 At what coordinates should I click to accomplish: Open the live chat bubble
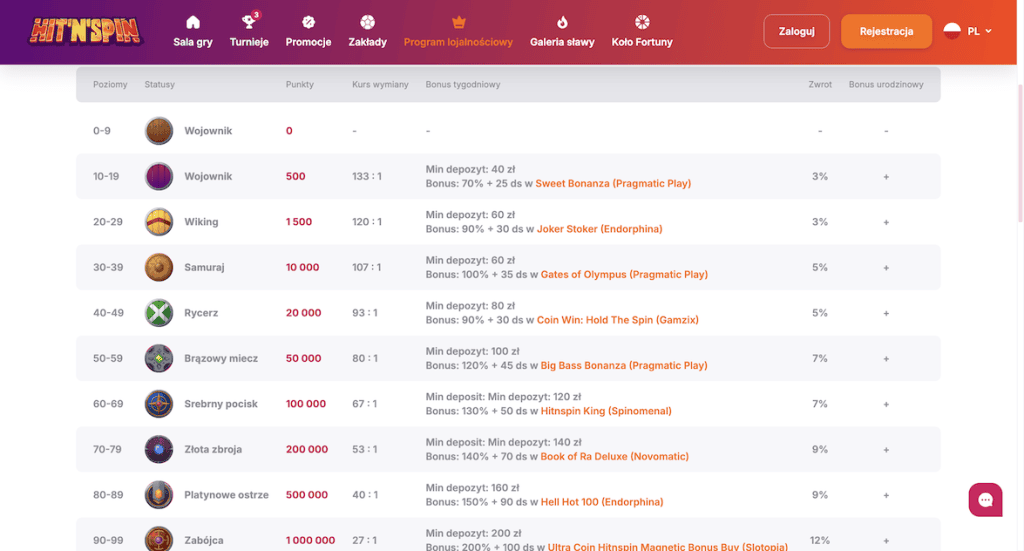985,500
